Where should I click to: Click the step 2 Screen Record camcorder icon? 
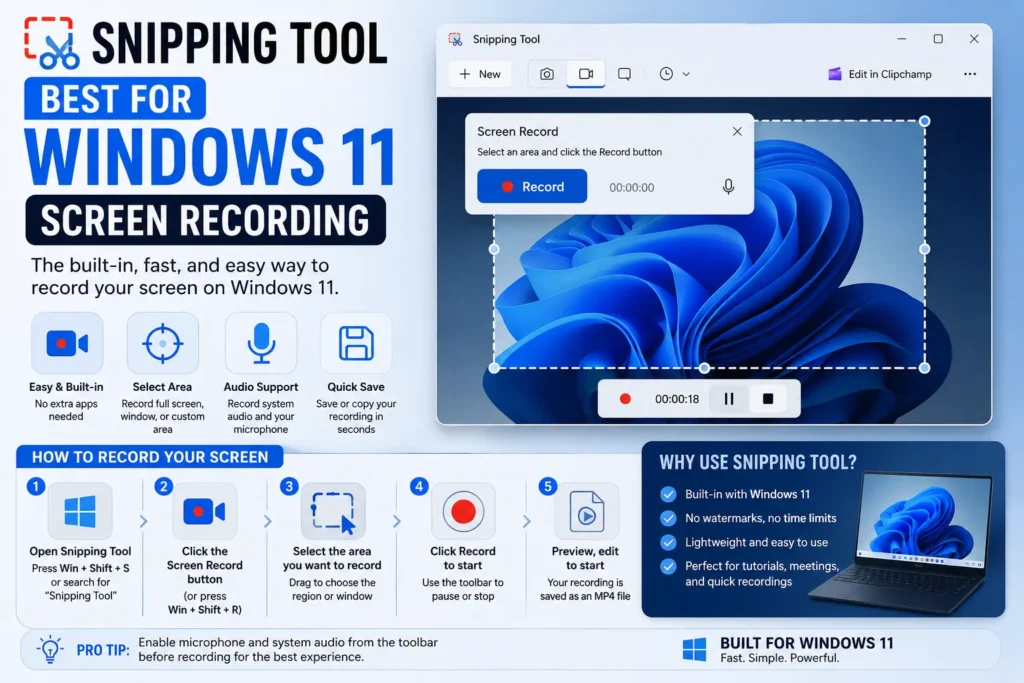[204, 511]
